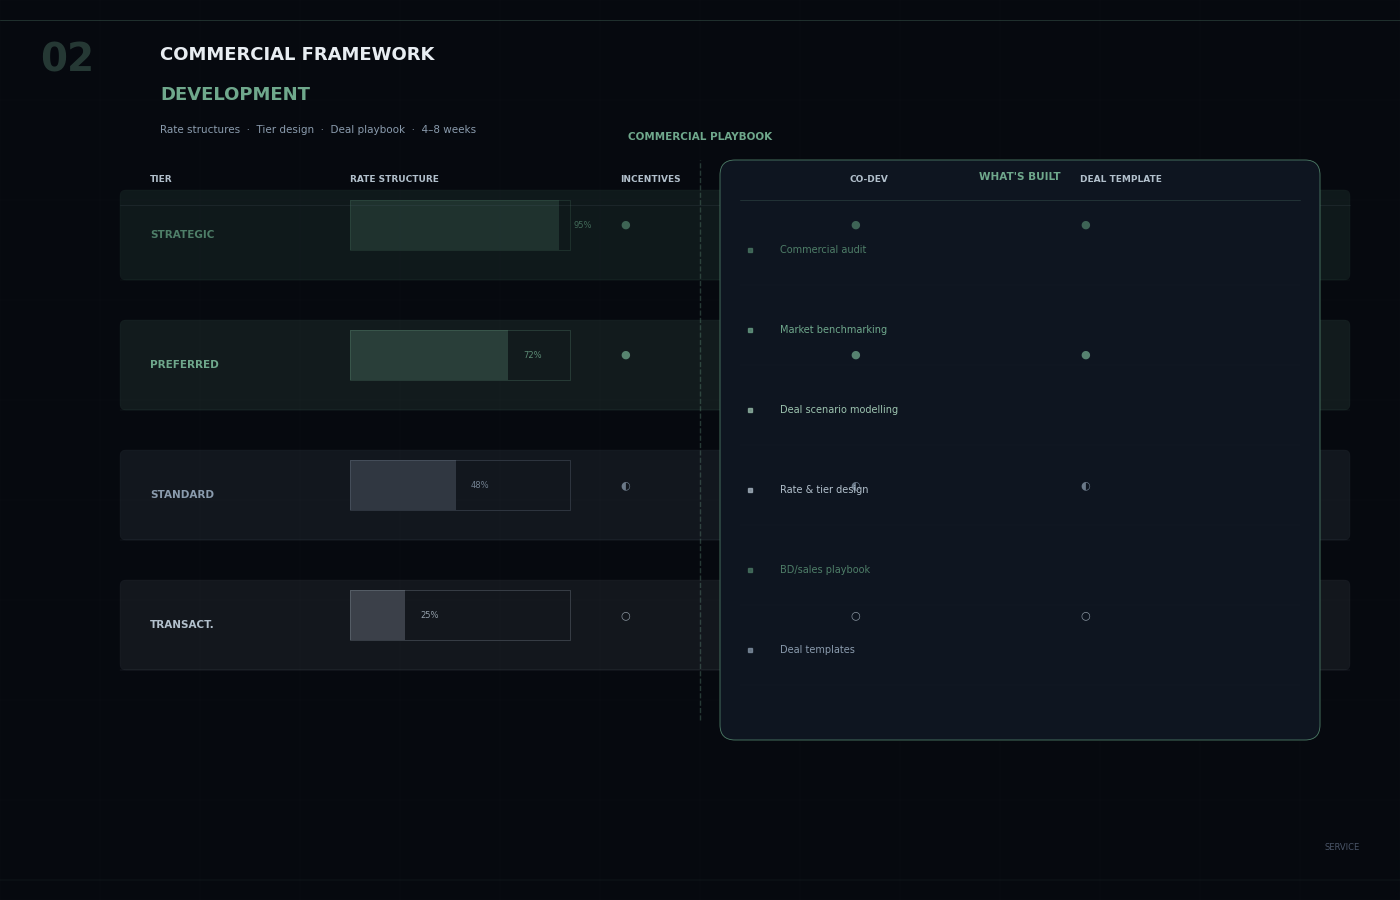Select the Commercial audit item

click(x=823, y=250)
